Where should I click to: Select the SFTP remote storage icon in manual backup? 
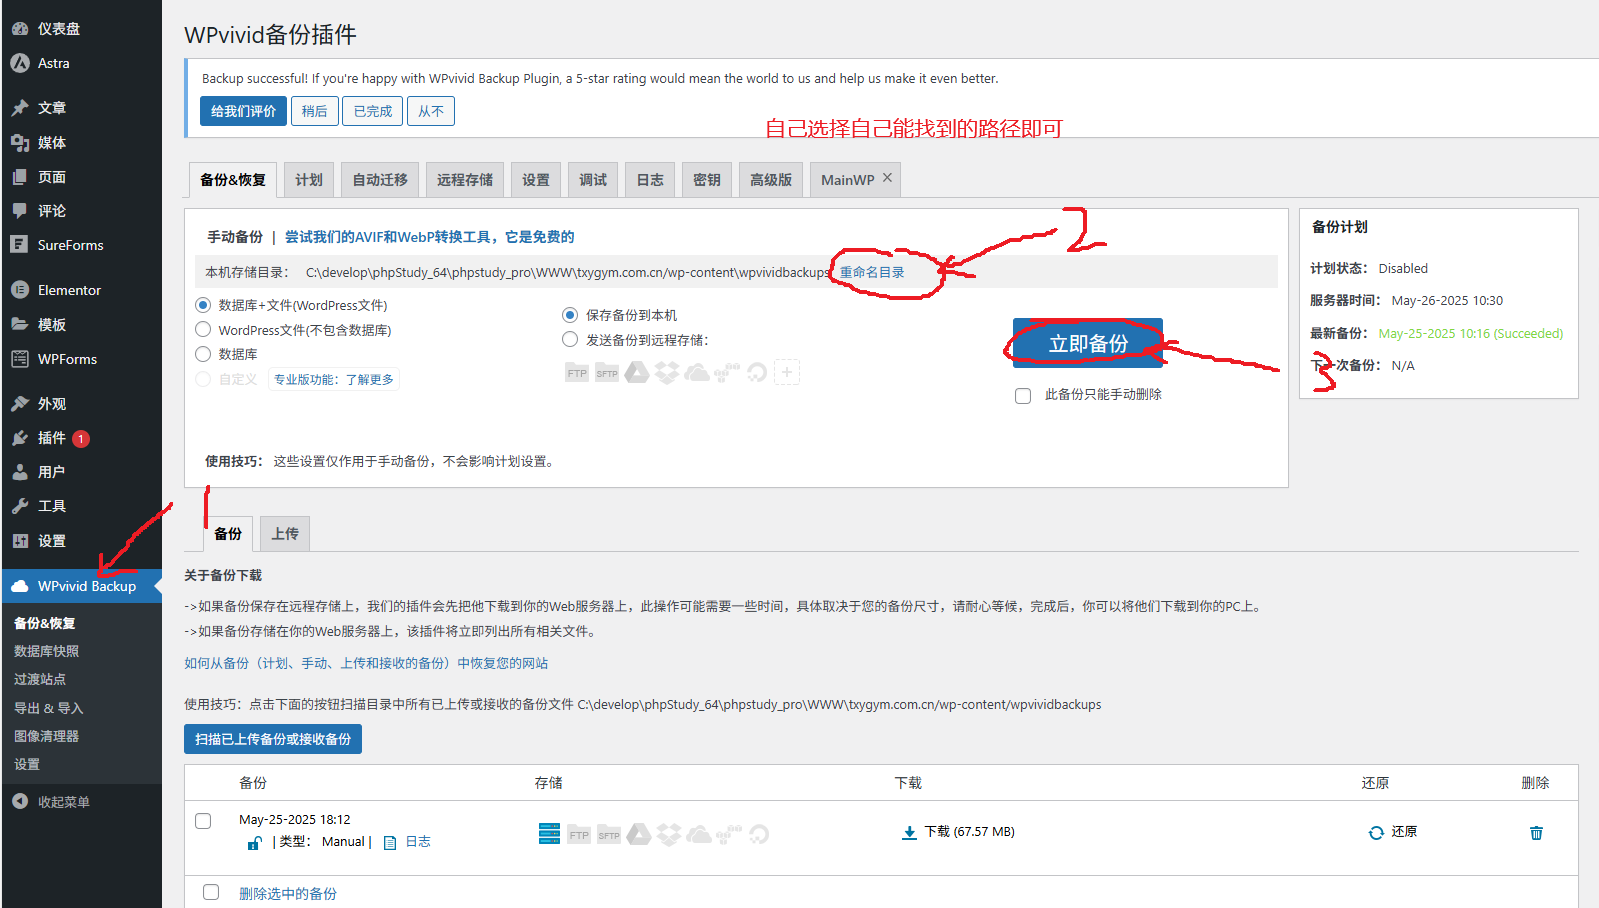click(607, 373)
